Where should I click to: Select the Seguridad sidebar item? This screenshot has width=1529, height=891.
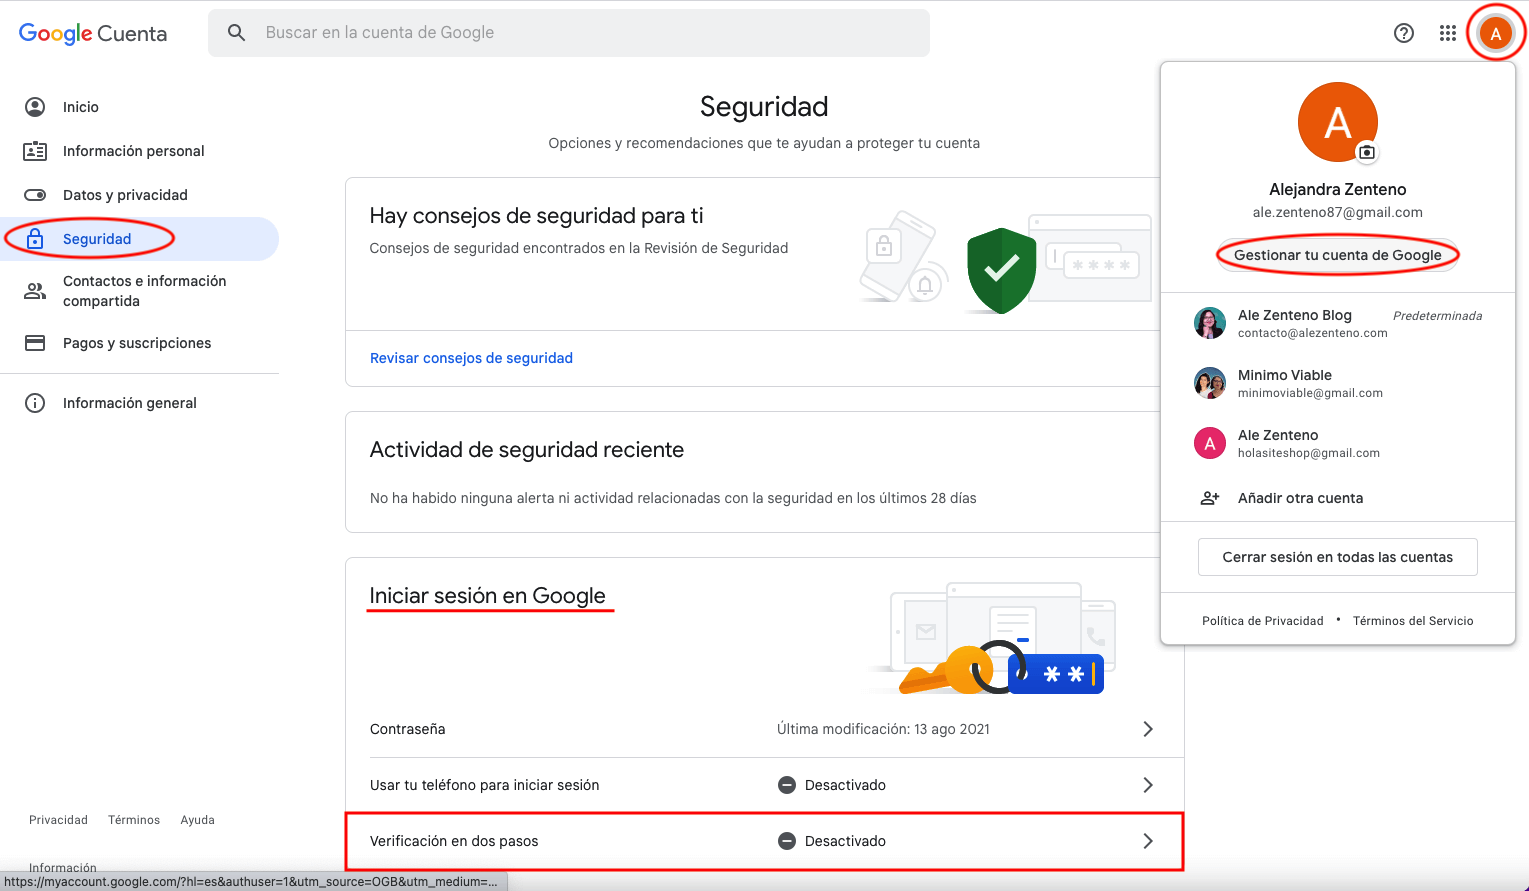[x=139, y=239]
